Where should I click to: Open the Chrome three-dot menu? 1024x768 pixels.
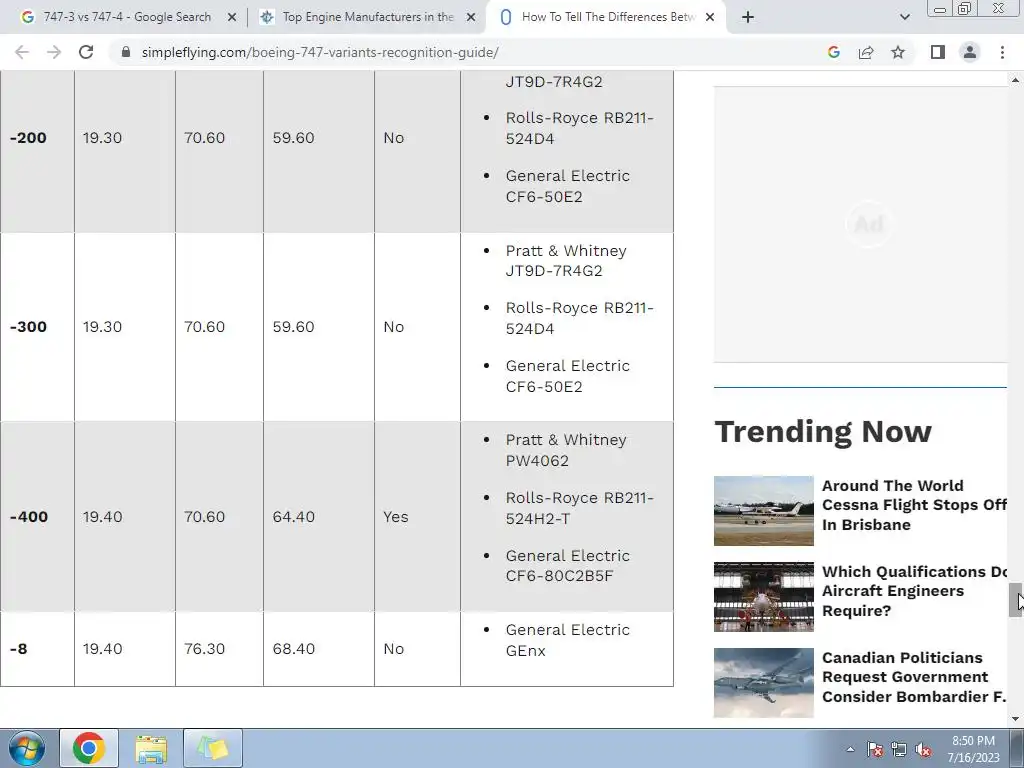1002,52
